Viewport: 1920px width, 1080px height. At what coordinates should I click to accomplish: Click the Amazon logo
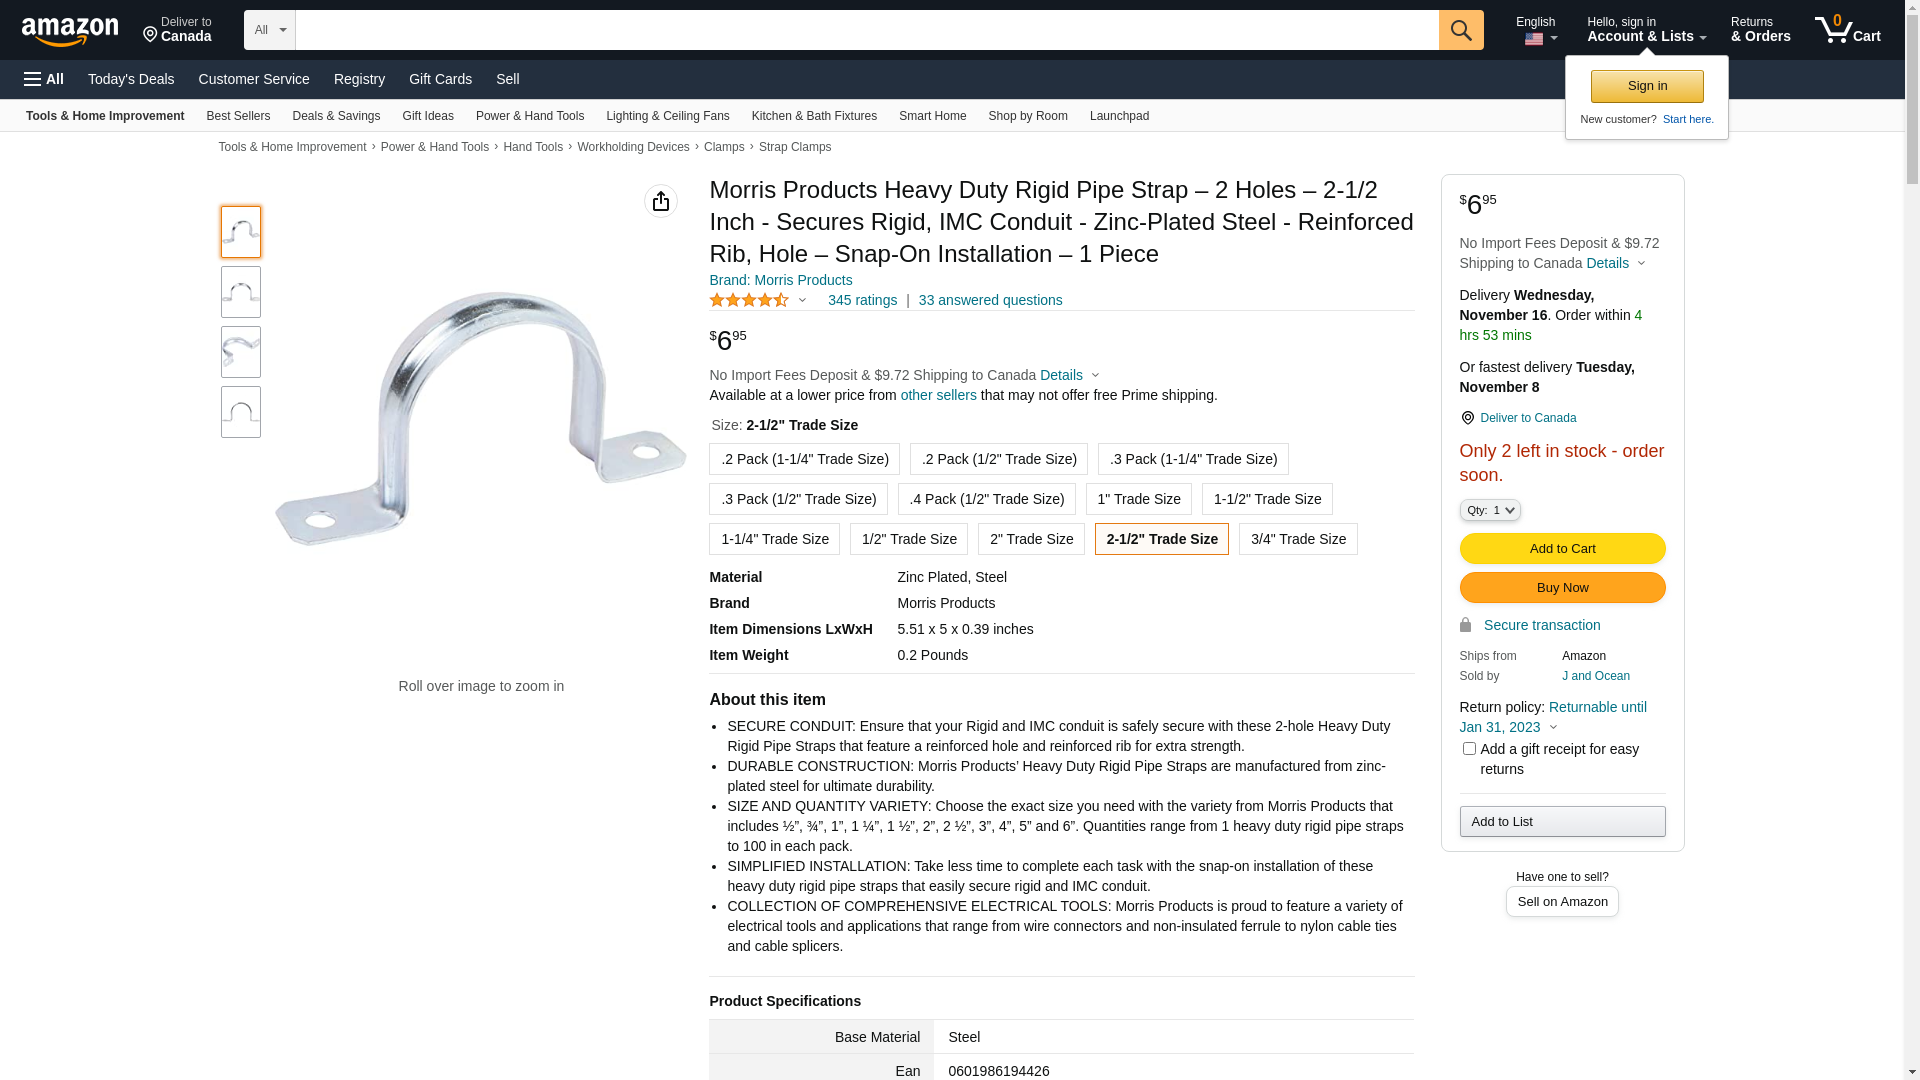(70, 32)
